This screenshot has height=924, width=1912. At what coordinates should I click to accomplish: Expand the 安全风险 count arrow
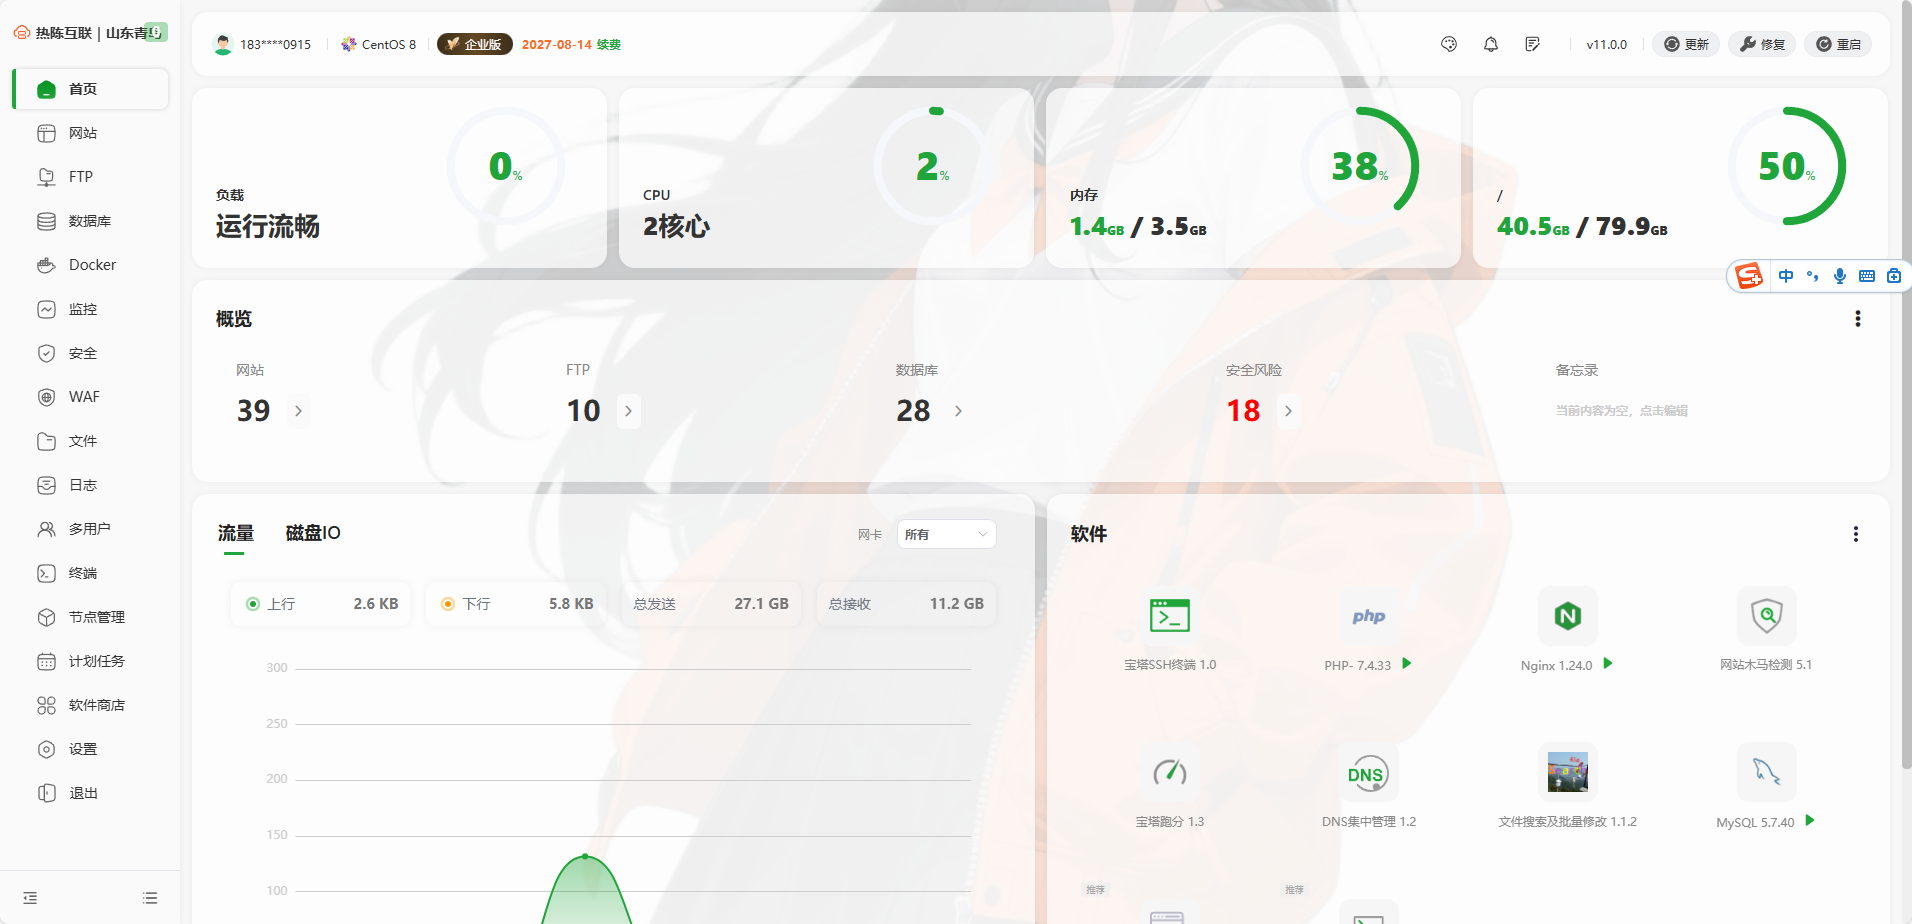pos(1288,411)
